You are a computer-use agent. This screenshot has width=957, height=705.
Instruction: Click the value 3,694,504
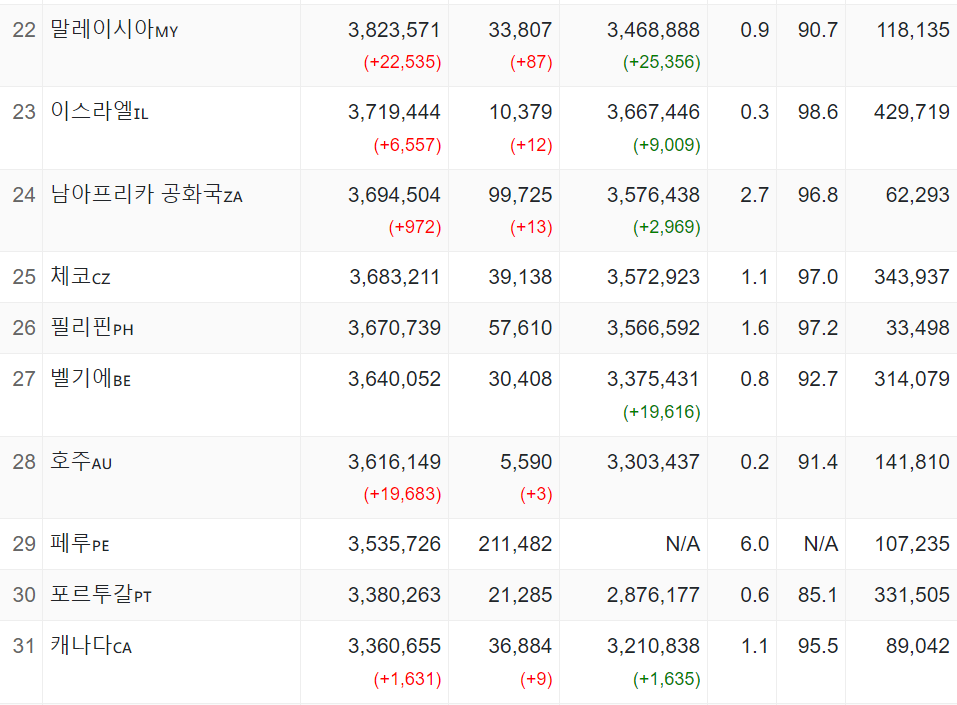click(394, 195)
